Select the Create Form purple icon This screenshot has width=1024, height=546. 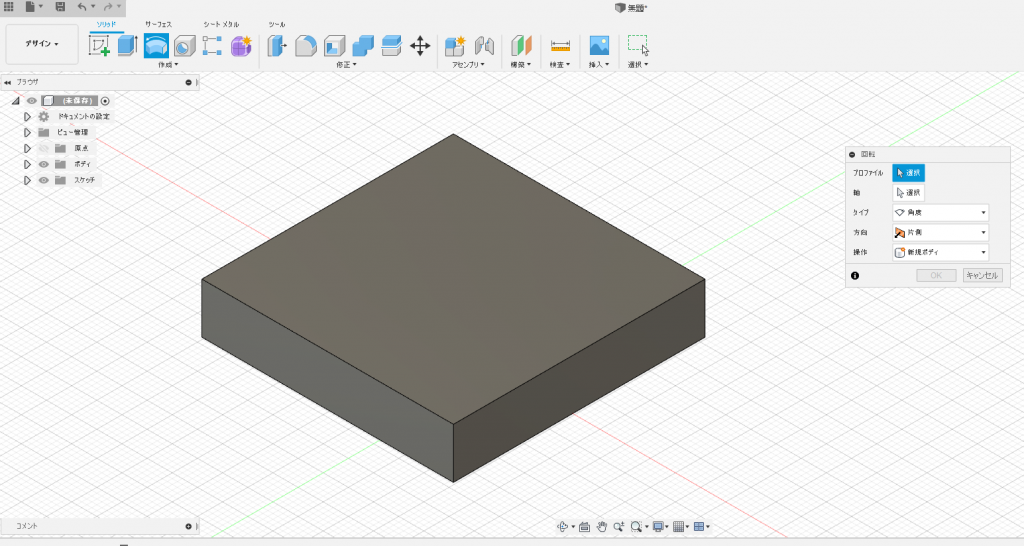coord(241,46)
